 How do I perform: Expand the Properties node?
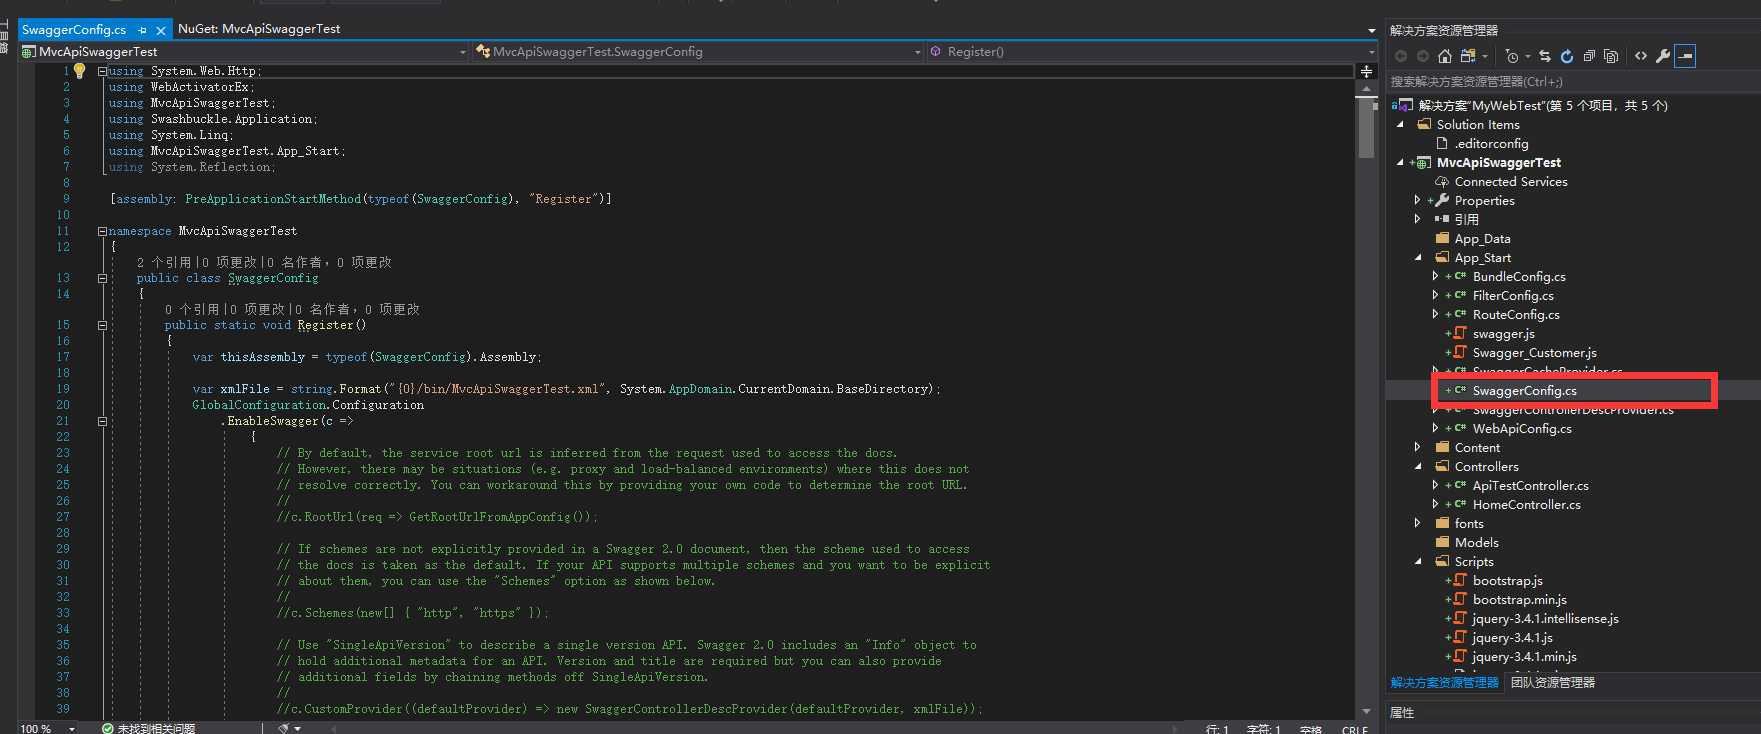point(1417,200)
